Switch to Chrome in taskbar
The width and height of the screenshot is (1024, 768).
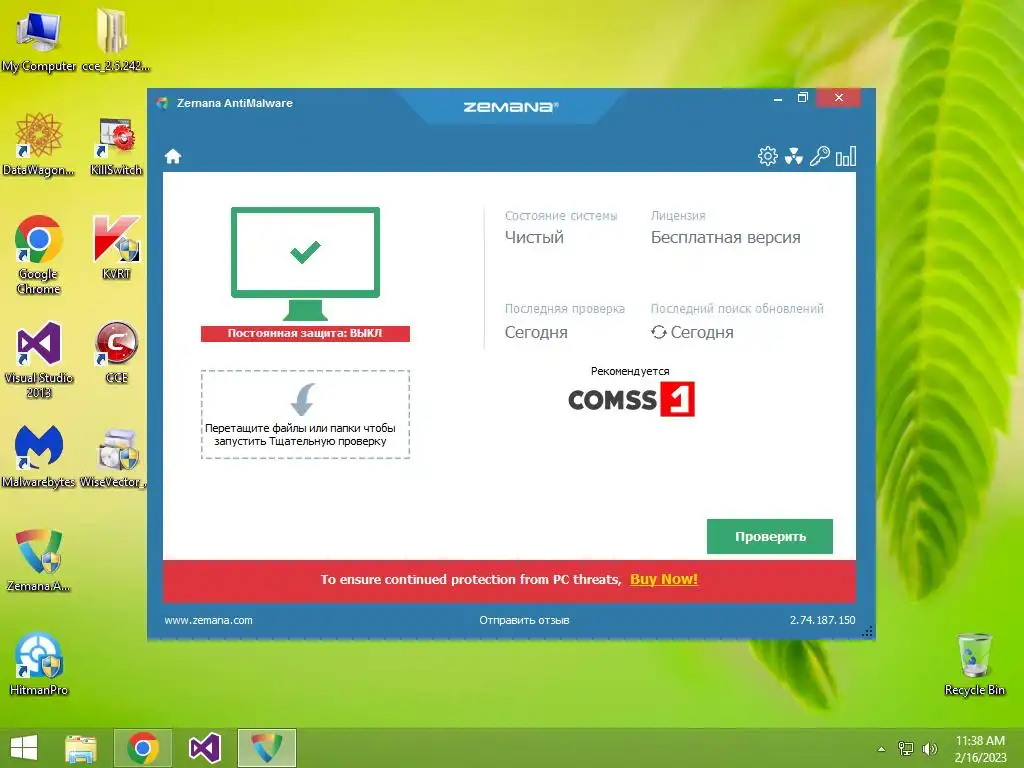(143, 748)
